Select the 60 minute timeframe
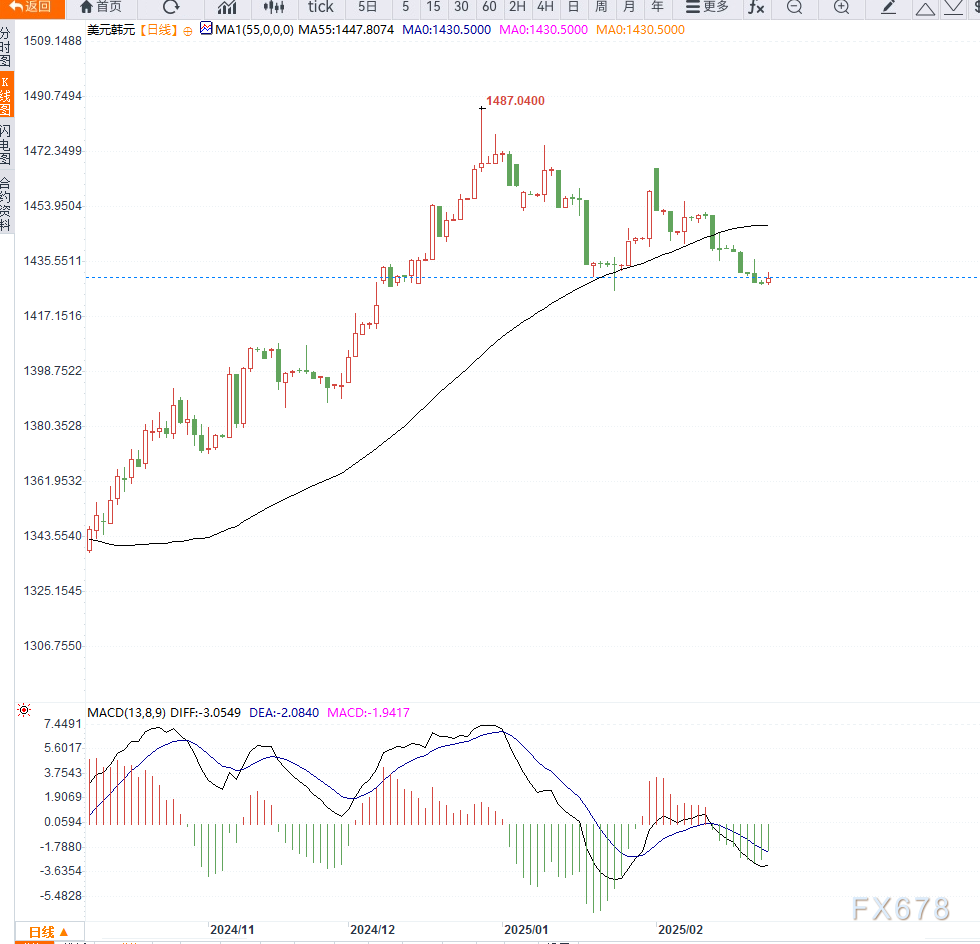Viewport: 980px width, 944px height. [488, 10]
